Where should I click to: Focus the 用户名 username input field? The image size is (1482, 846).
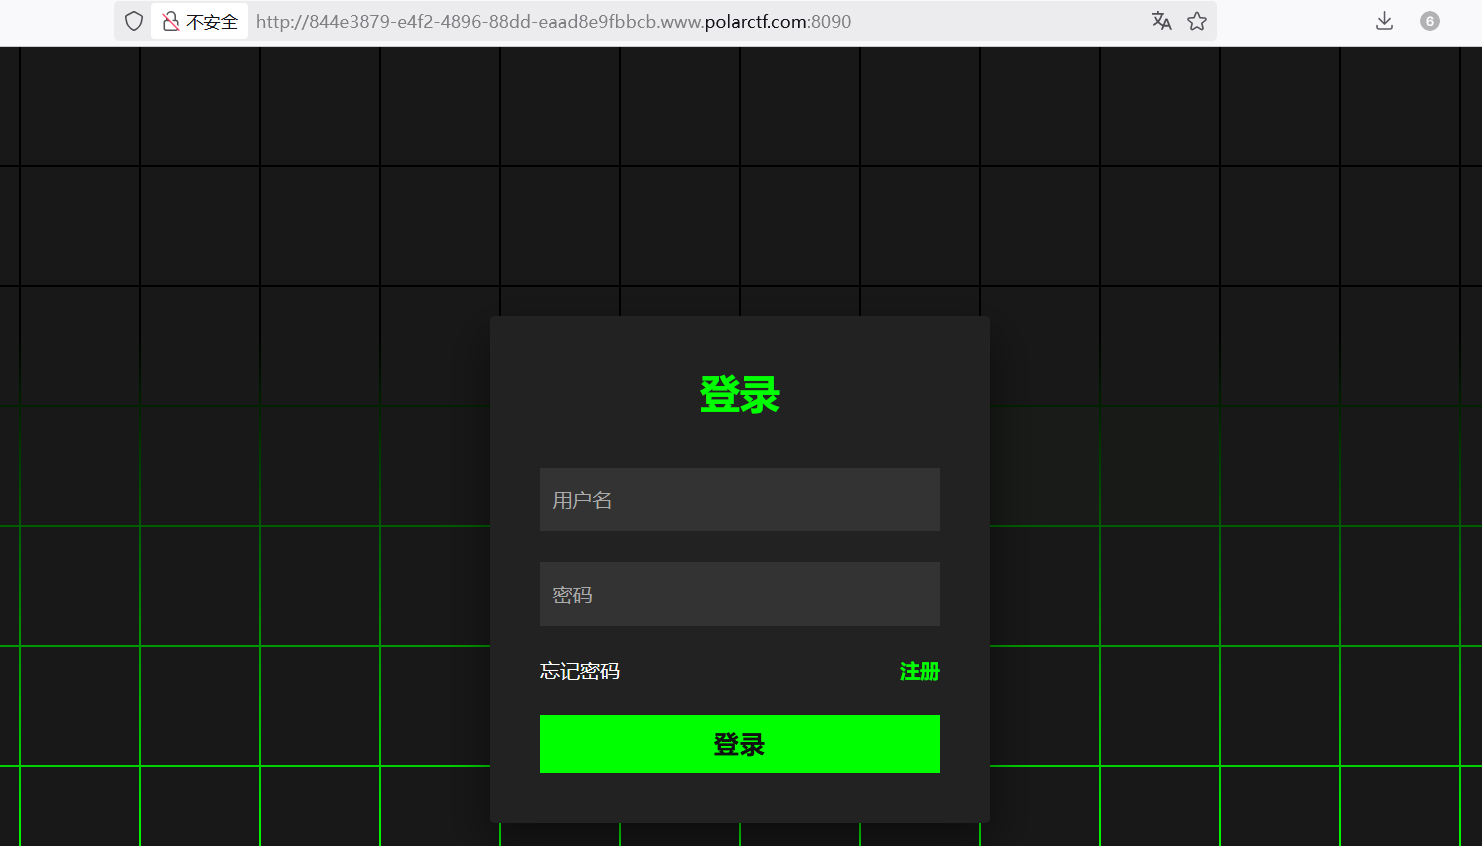coord(739,500)
